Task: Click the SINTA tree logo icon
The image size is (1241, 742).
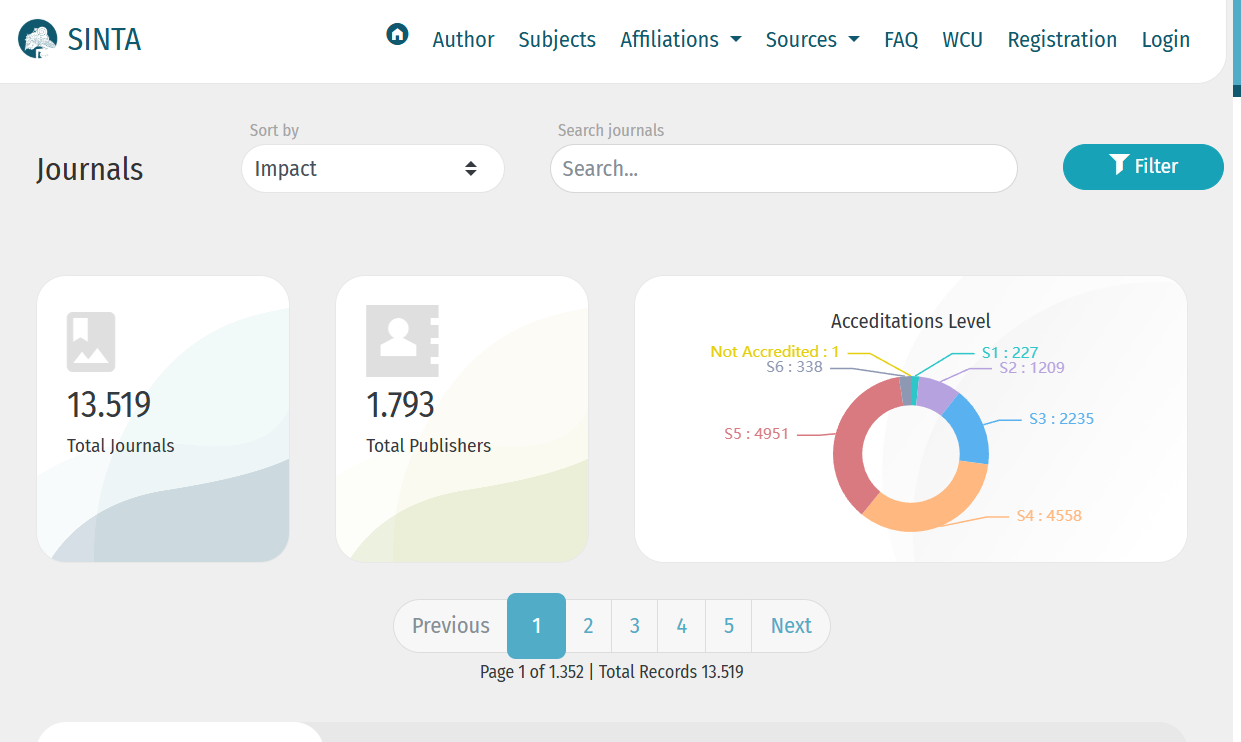Action: pyautogui.click(x=38, y=40)
